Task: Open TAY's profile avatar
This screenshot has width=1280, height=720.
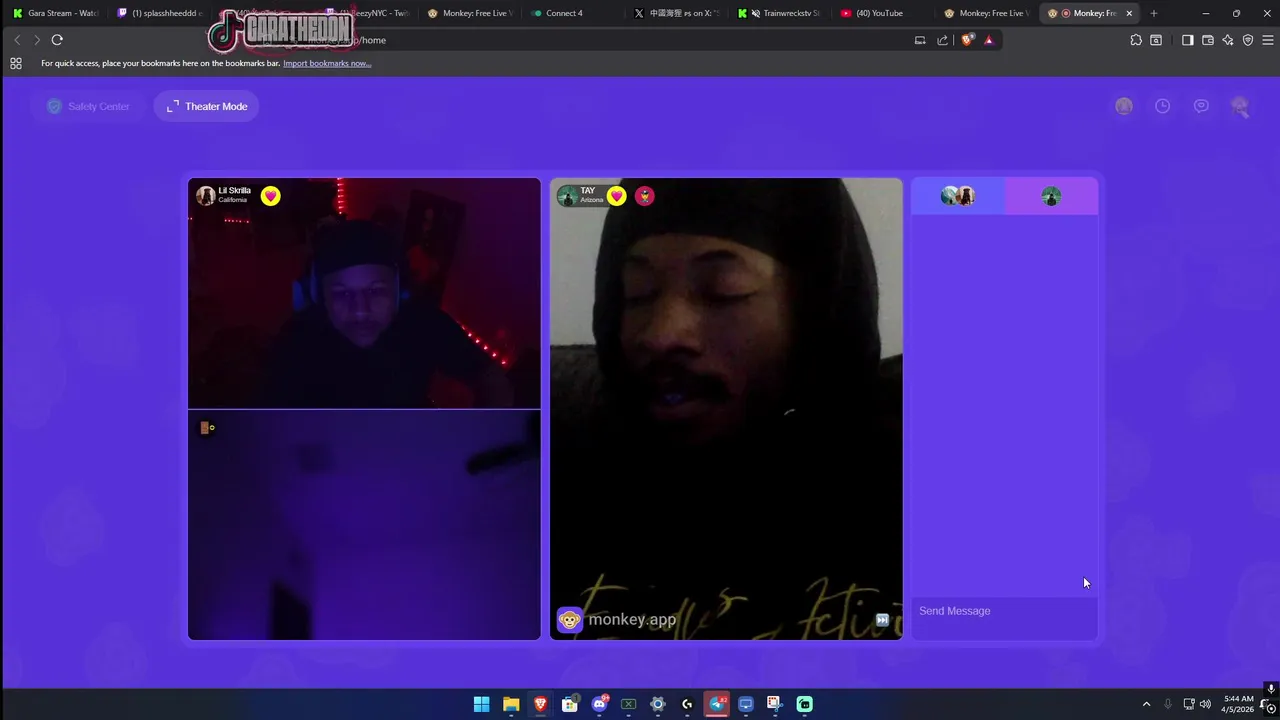Action: tap(567, 195)
